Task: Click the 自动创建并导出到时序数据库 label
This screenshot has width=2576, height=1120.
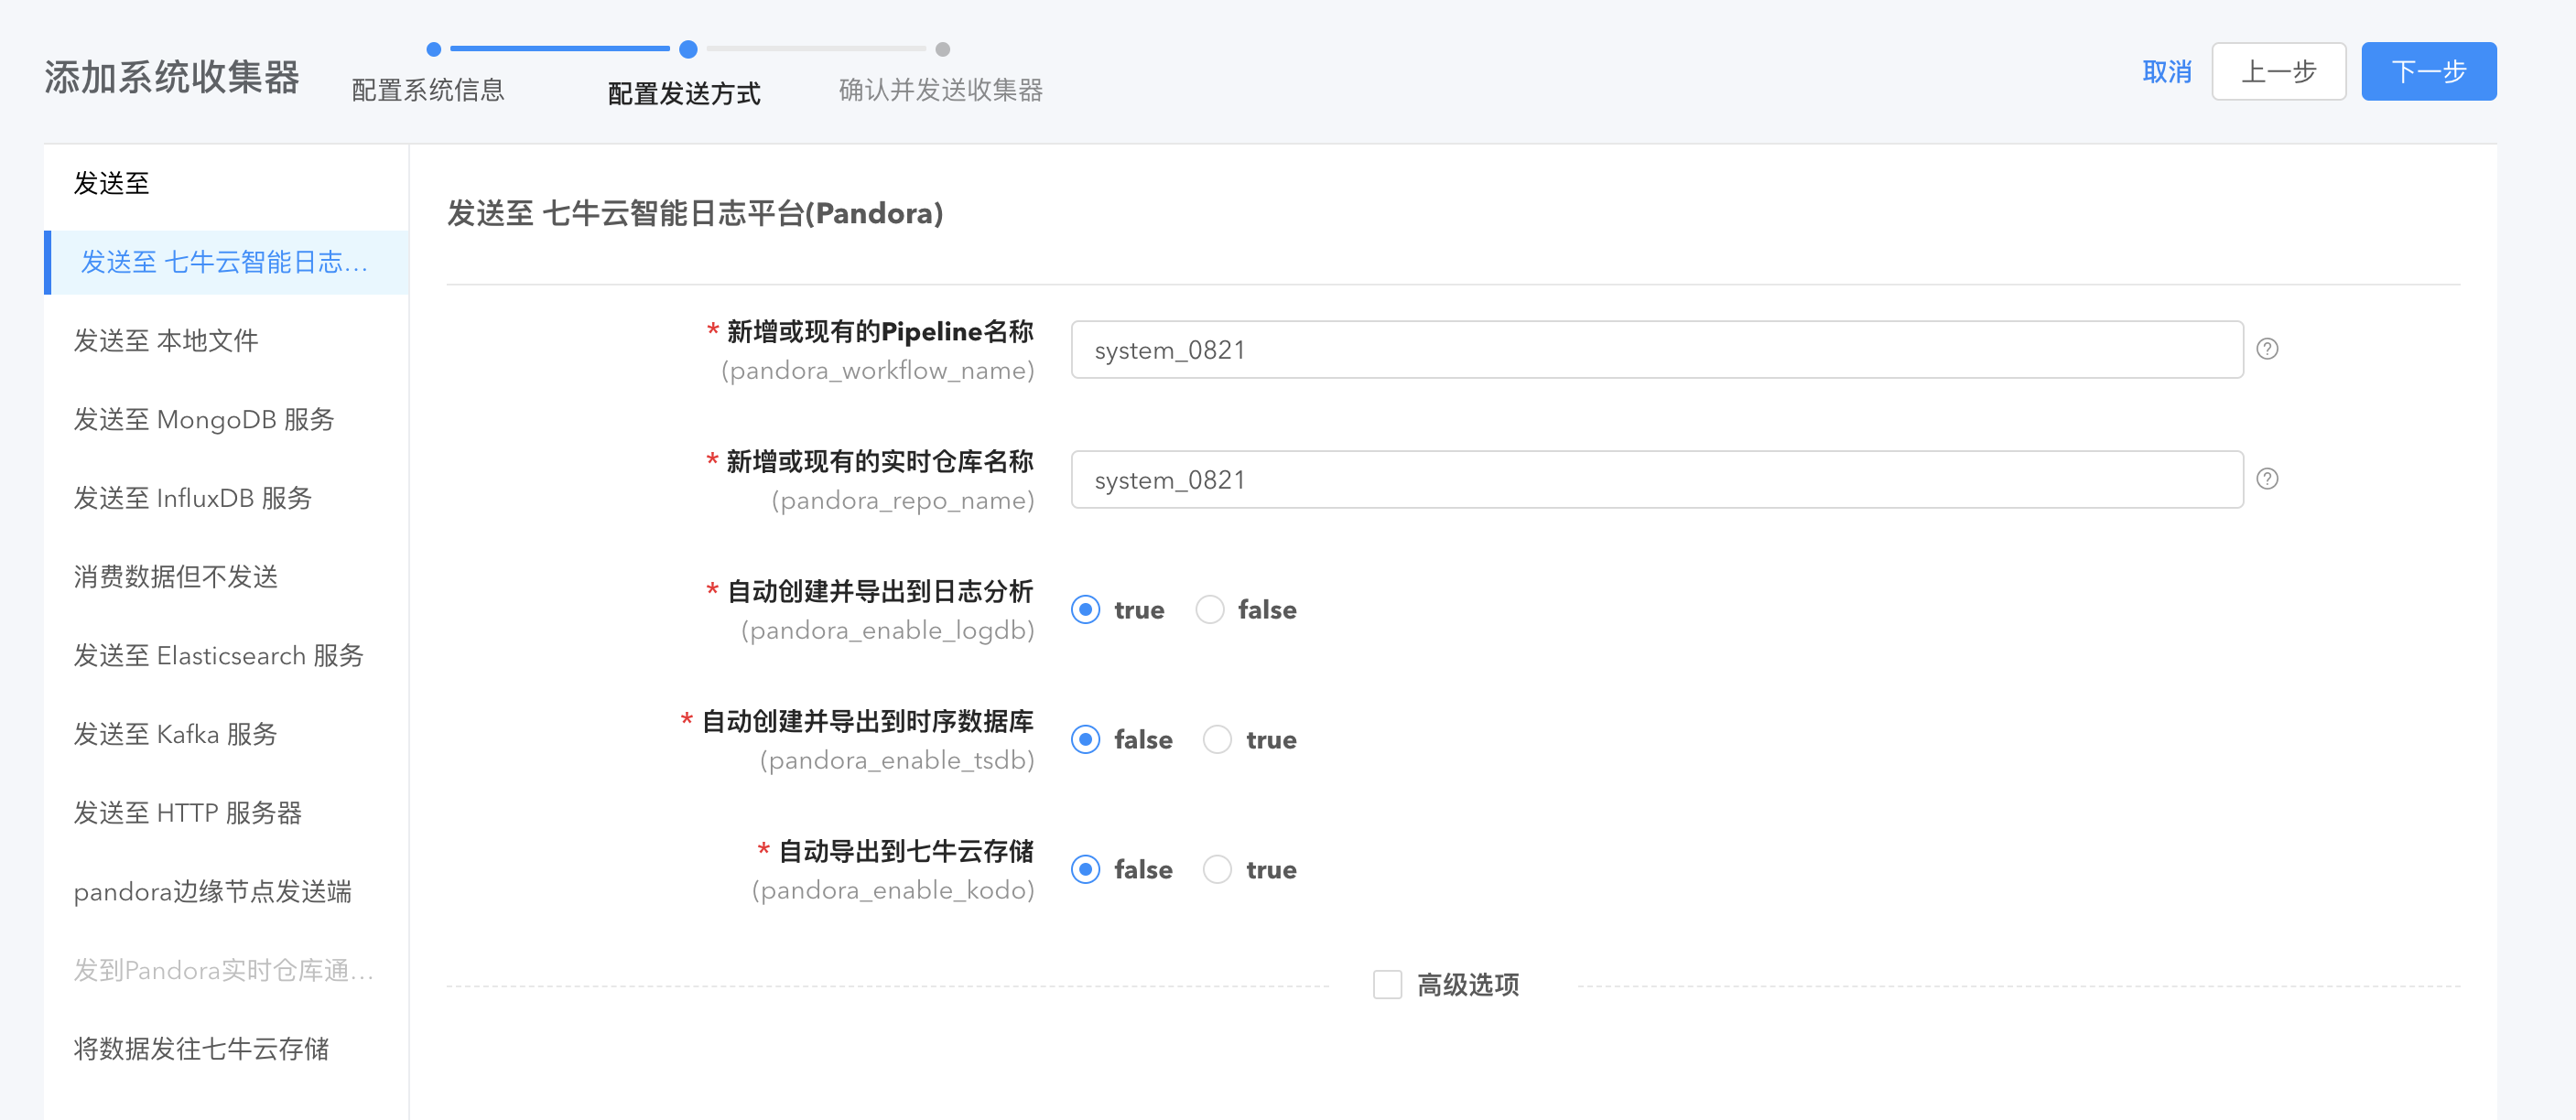Action: (x=867, y=722)
